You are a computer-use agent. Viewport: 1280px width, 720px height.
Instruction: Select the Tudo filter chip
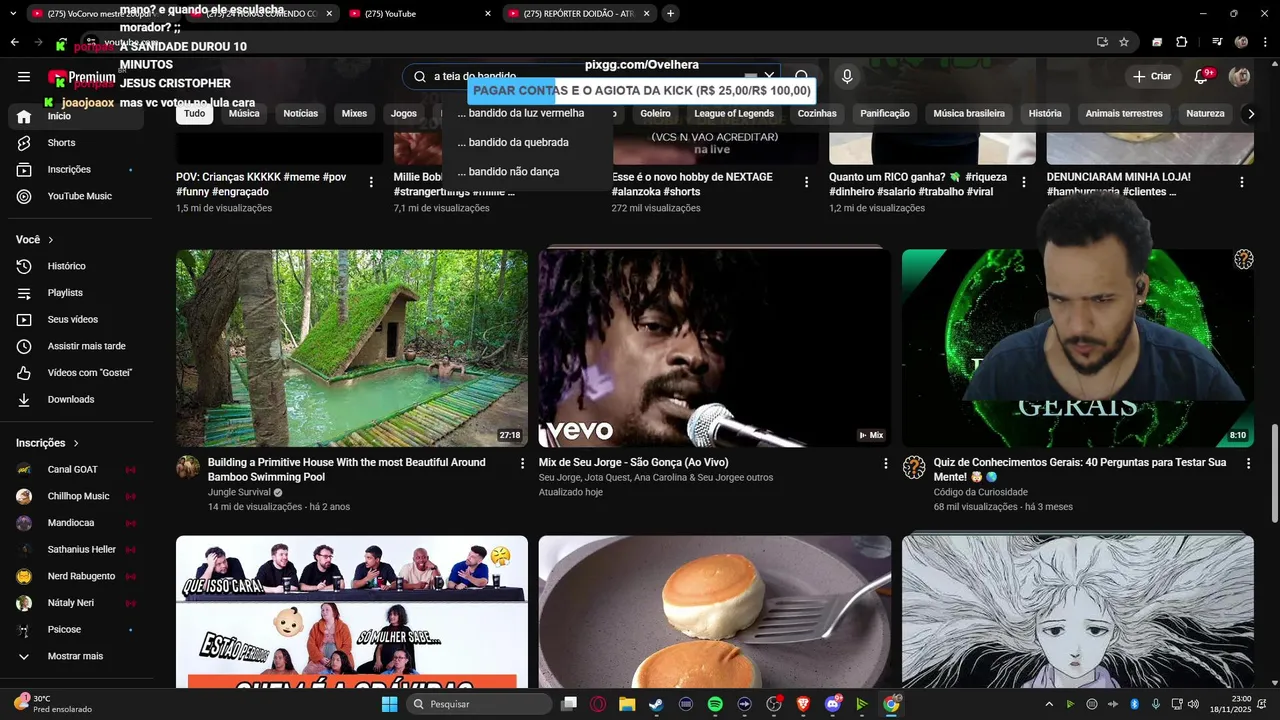coord(195,114)
